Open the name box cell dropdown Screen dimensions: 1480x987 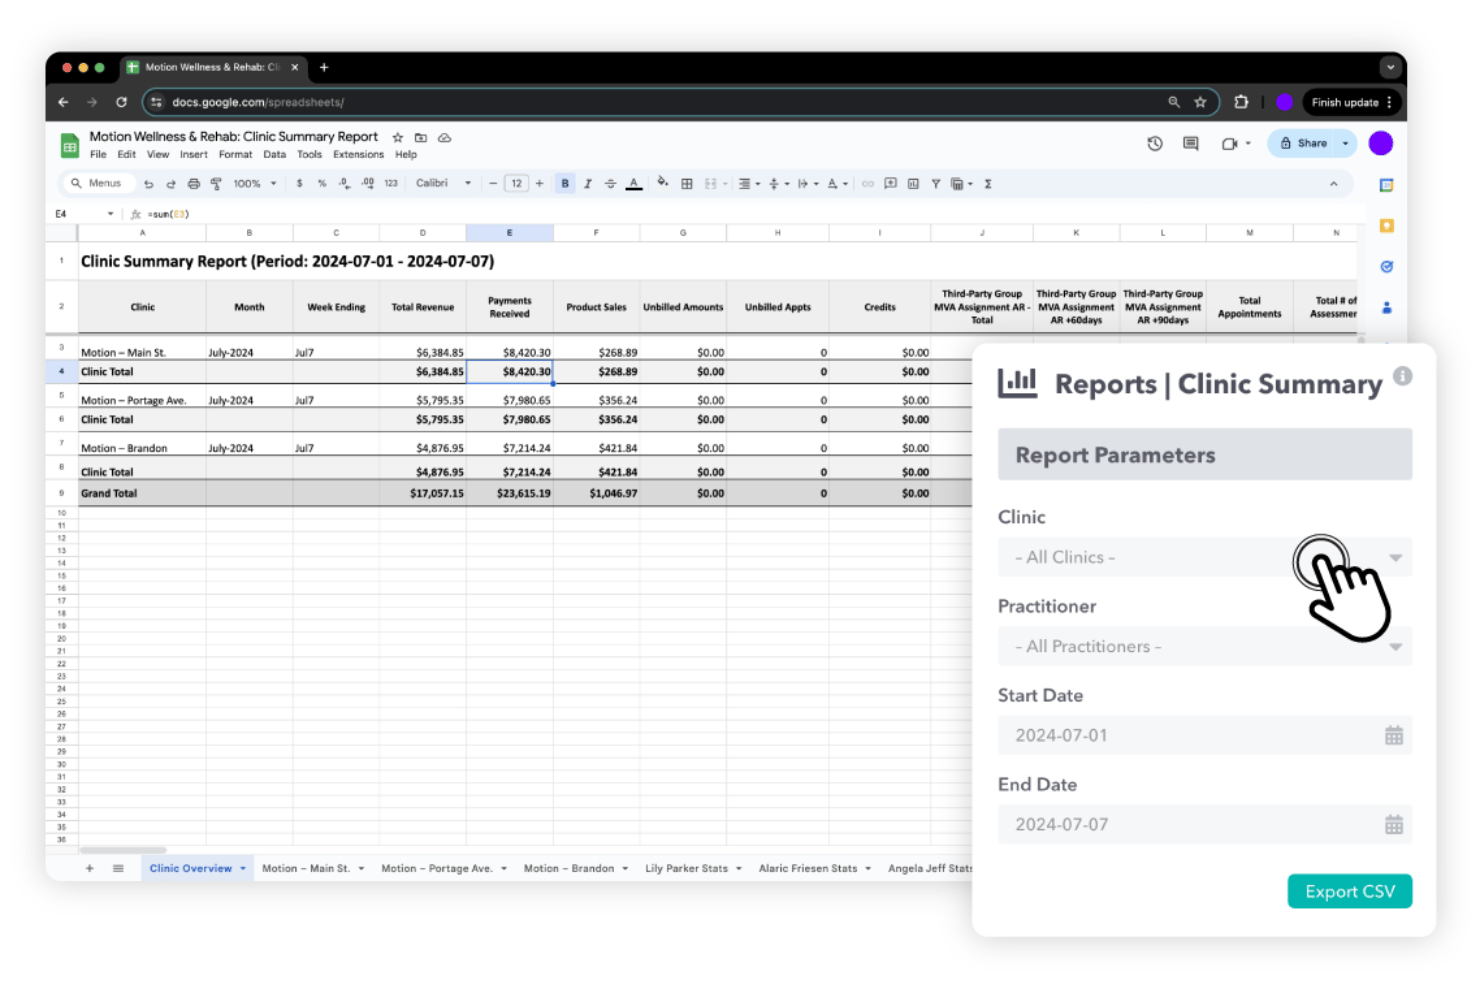(x=110, y=214)
